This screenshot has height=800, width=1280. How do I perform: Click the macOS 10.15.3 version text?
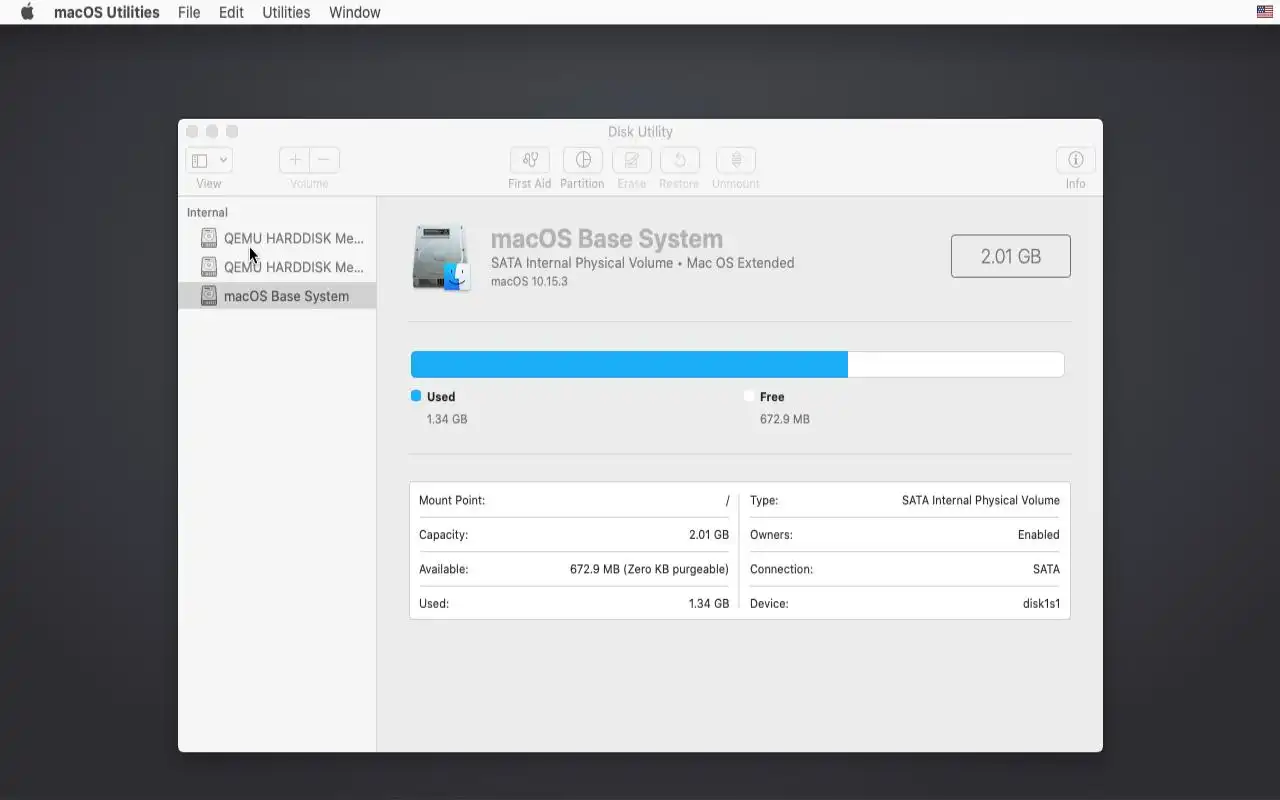coord(529,282)
